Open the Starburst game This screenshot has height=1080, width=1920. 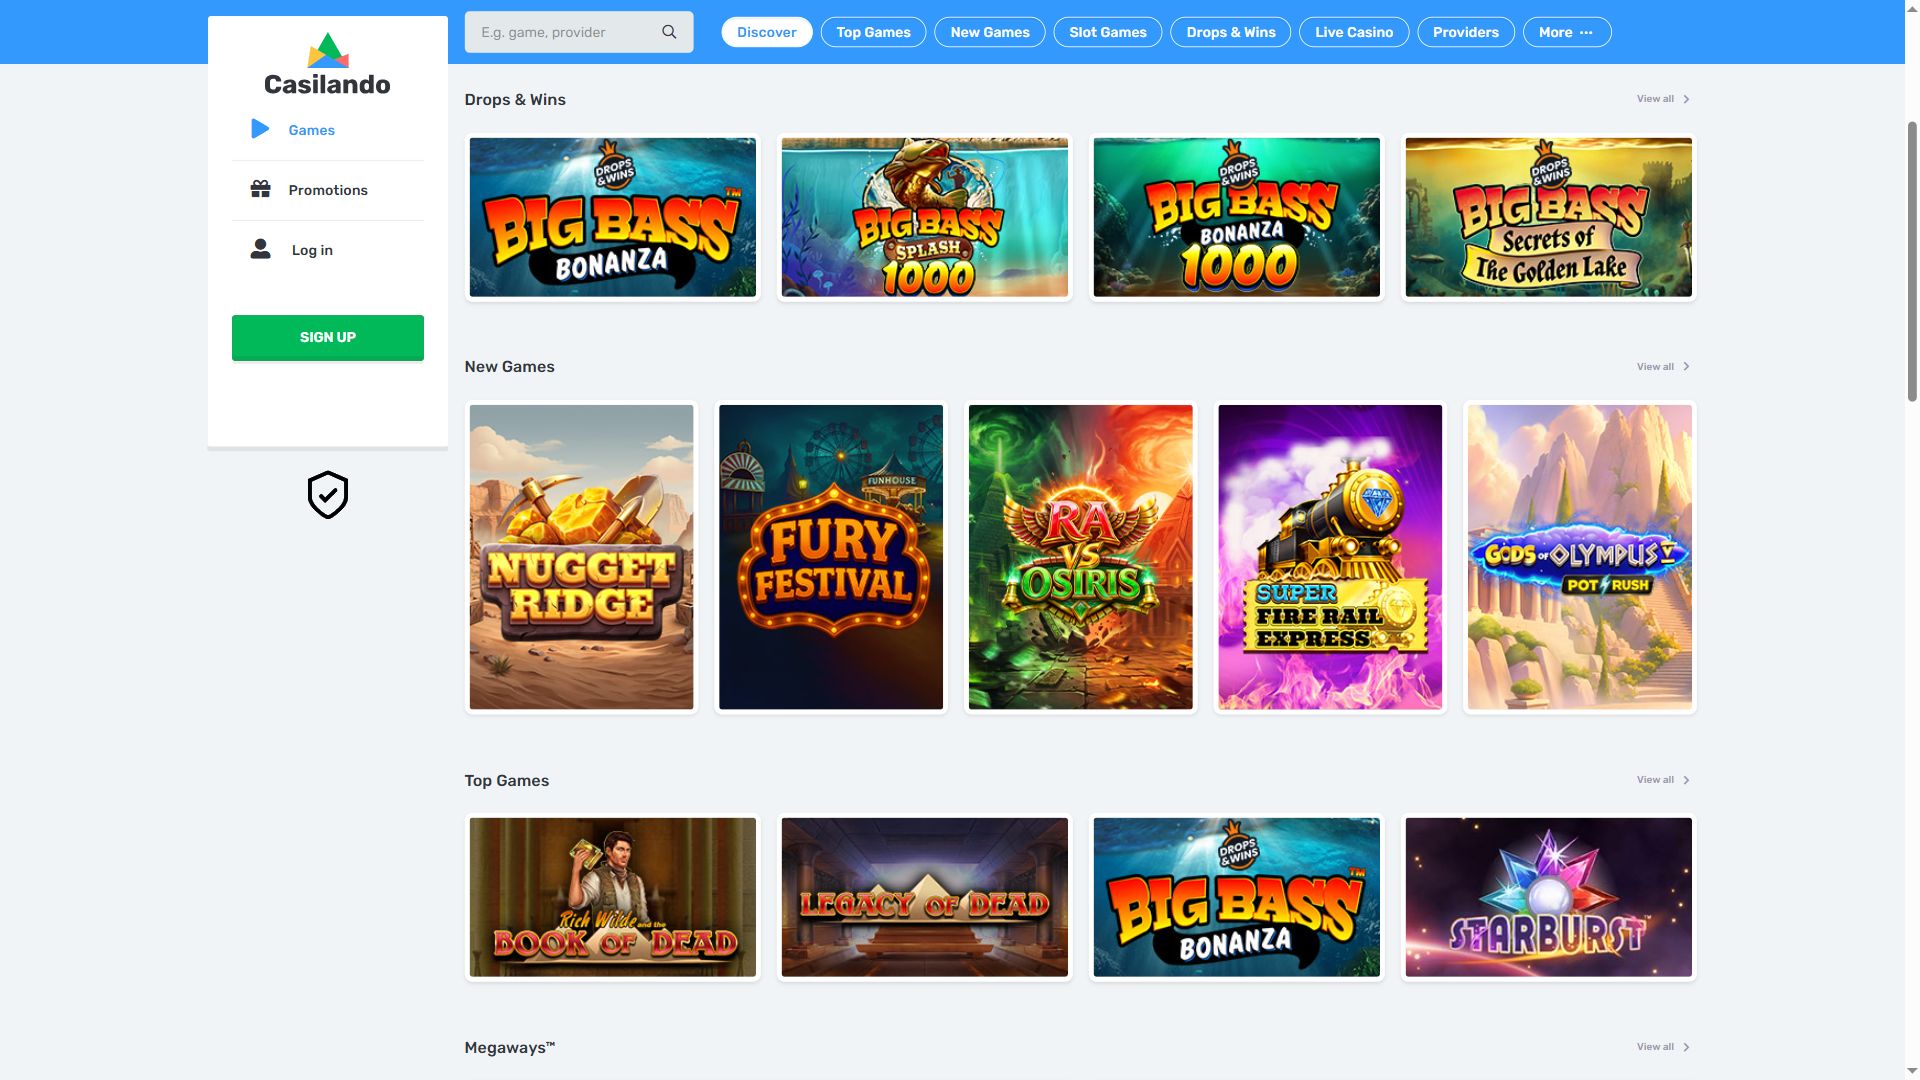click(1548, 897)
